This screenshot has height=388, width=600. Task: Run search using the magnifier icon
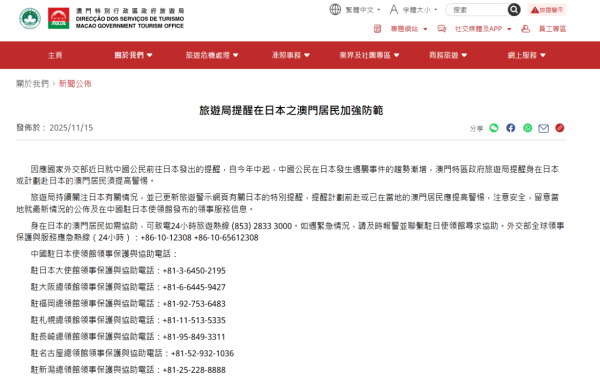point(514,10)
